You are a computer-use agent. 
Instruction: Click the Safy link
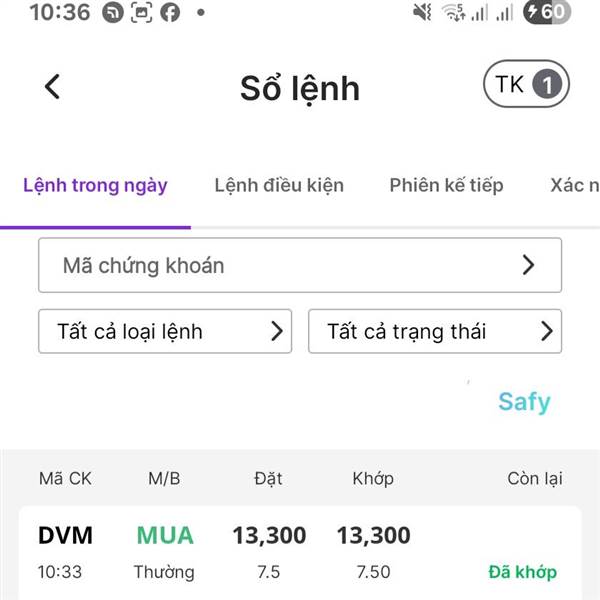(524, 402)
